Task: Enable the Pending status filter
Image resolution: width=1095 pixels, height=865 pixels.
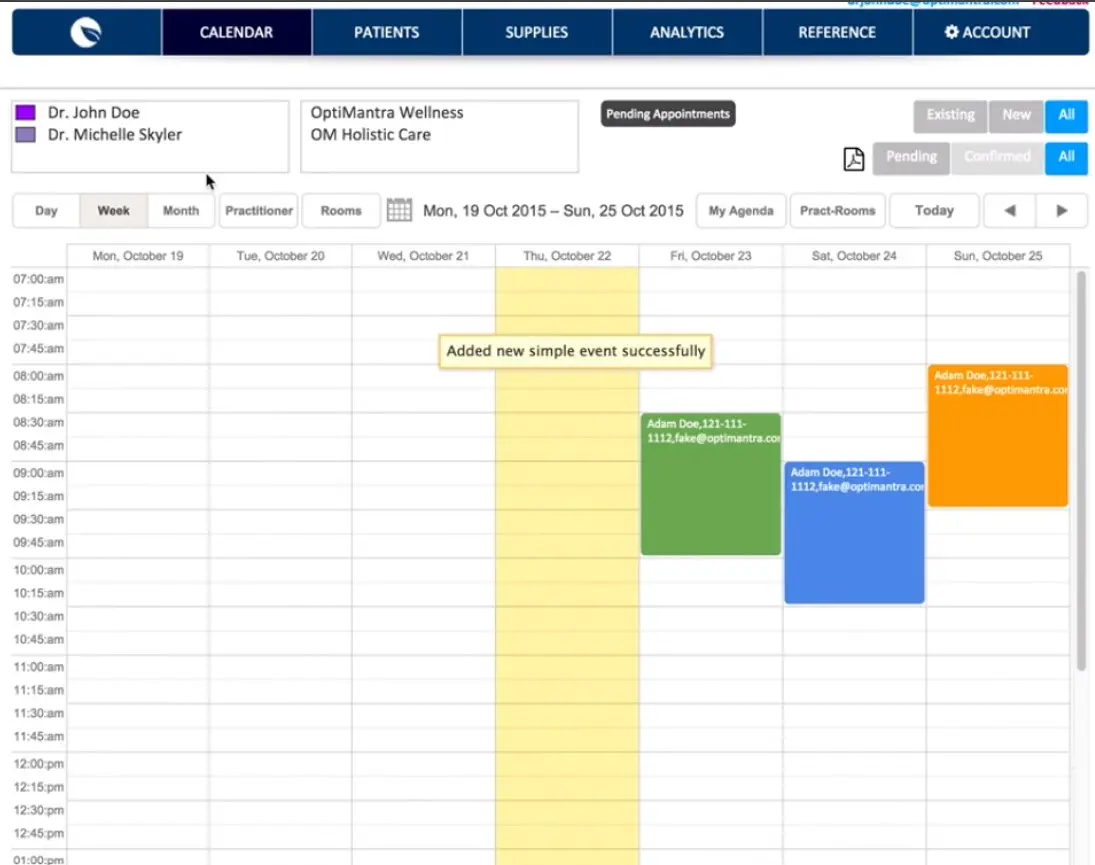Action: point(911,157)
